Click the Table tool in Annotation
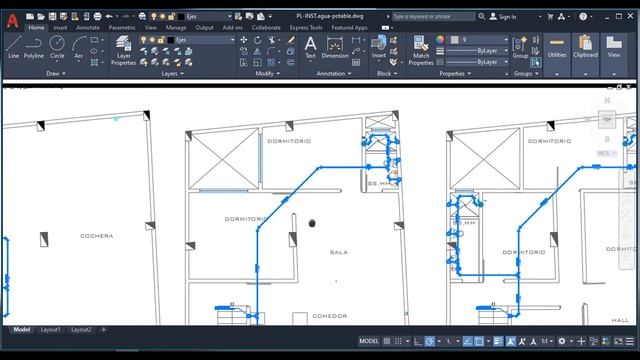This screenshot has height=360, width=640. point(356,62)
